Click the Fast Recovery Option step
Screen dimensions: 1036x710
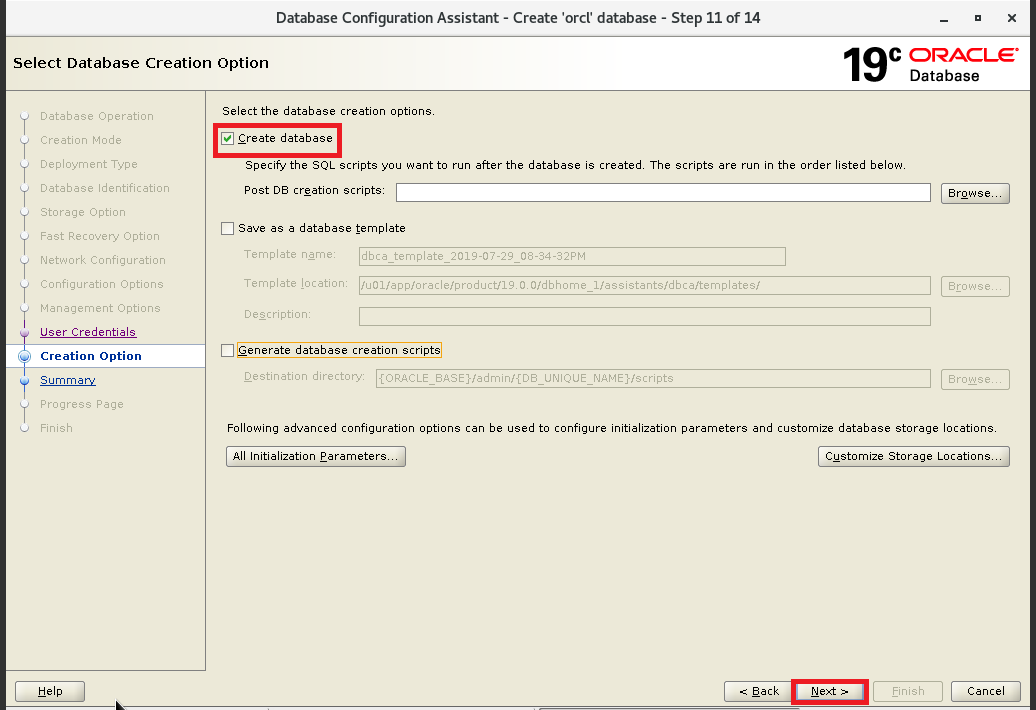(x=100, y=236)
